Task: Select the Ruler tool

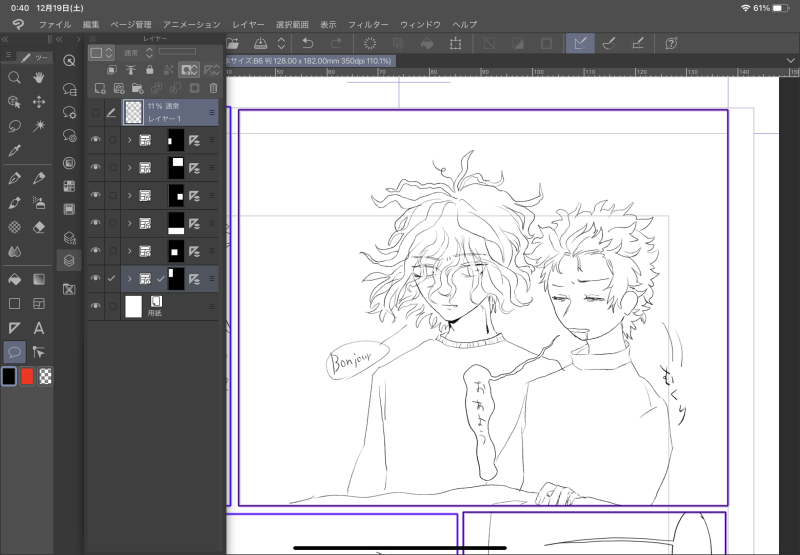Action: (x=14, y=328)
